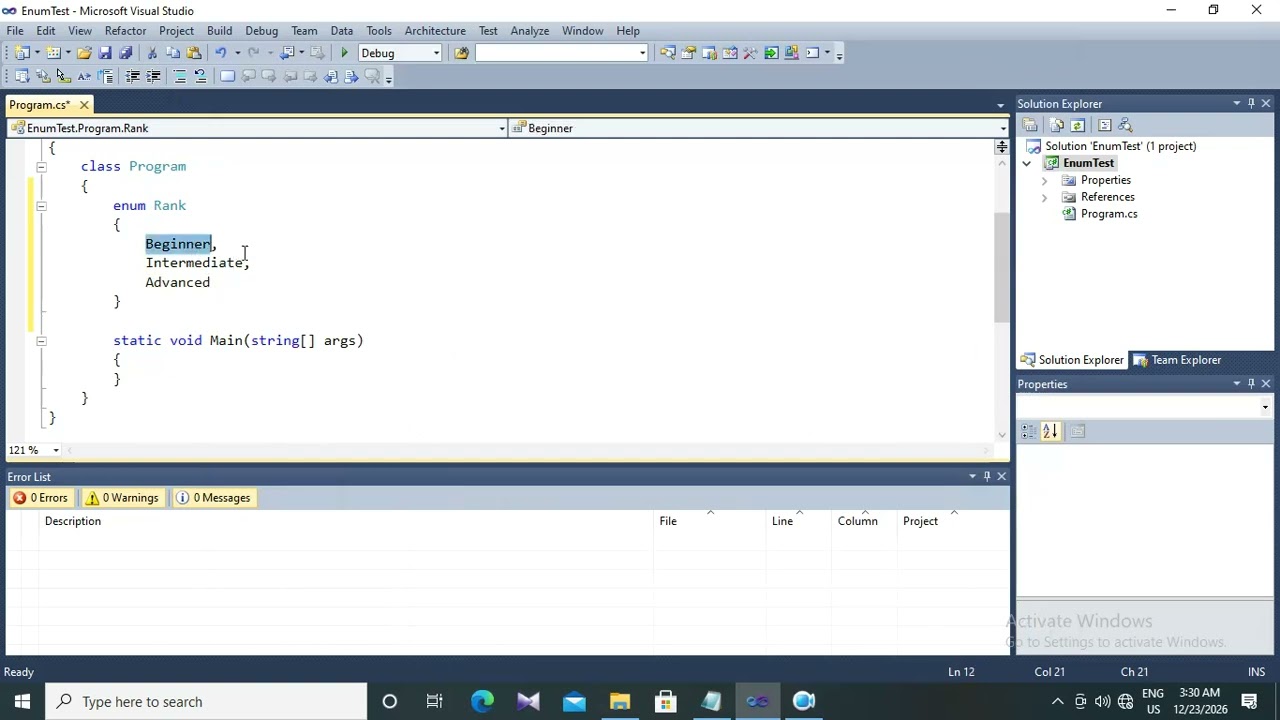
Task: Toggle the Warnings filter button
Action: [x=122, y=498]
